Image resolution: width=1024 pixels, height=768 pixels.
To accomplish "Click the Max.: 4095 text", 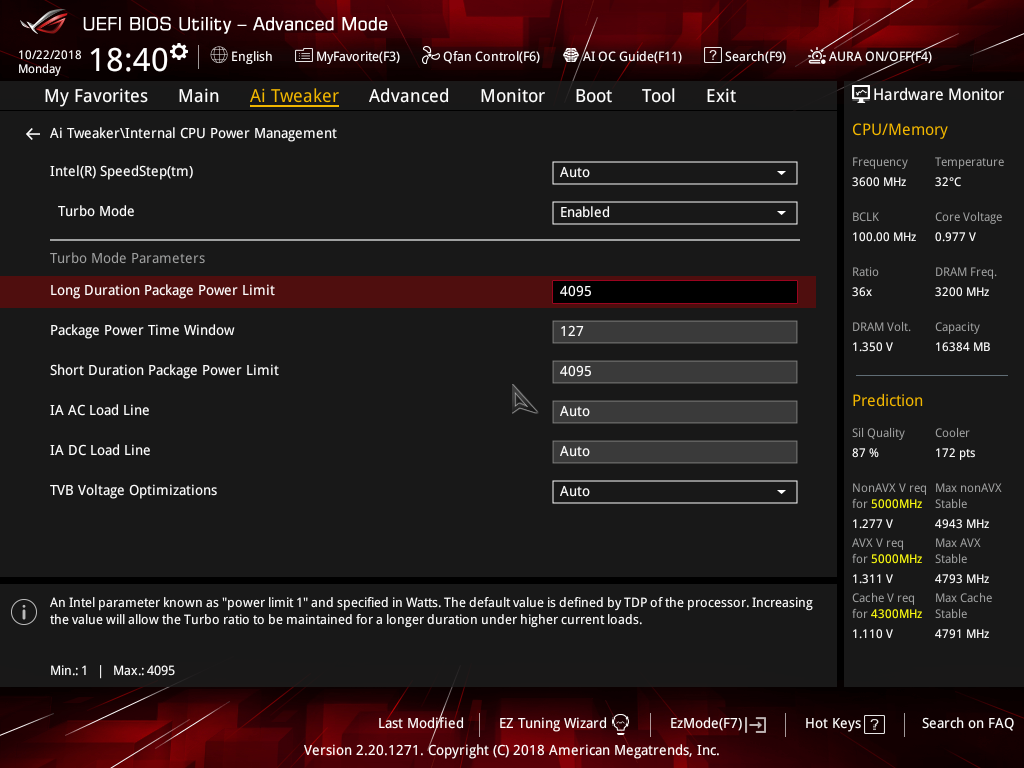I will [144, 671].
